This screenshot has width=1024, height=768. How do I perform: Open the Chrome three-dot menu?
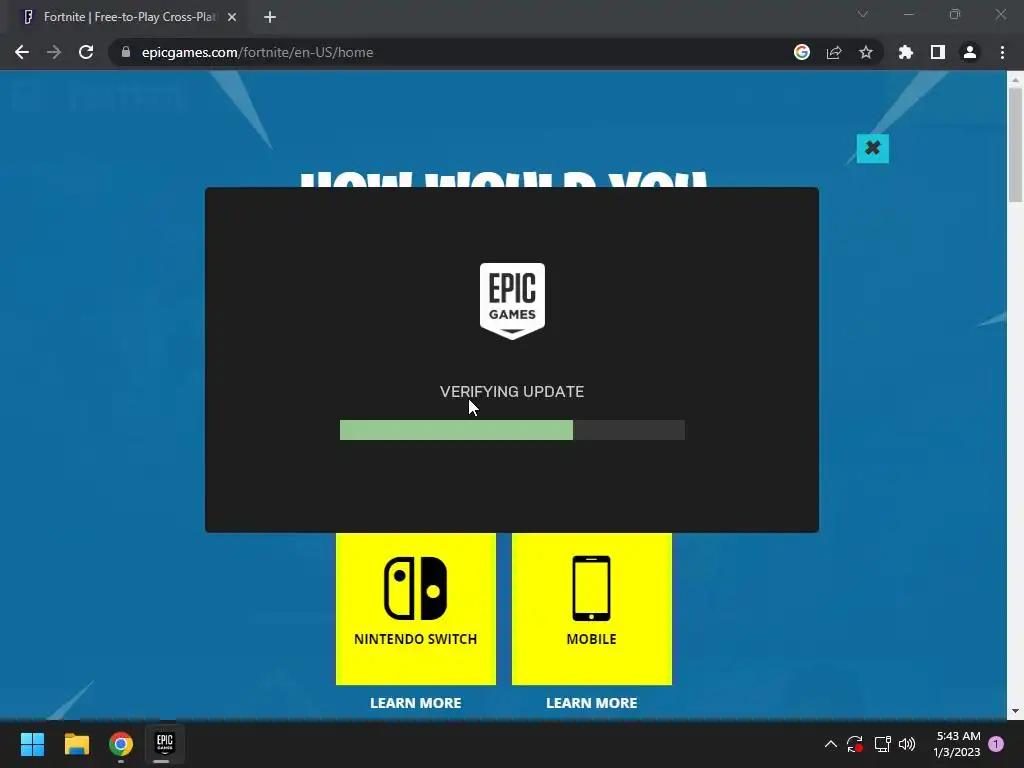point(1002,52)
